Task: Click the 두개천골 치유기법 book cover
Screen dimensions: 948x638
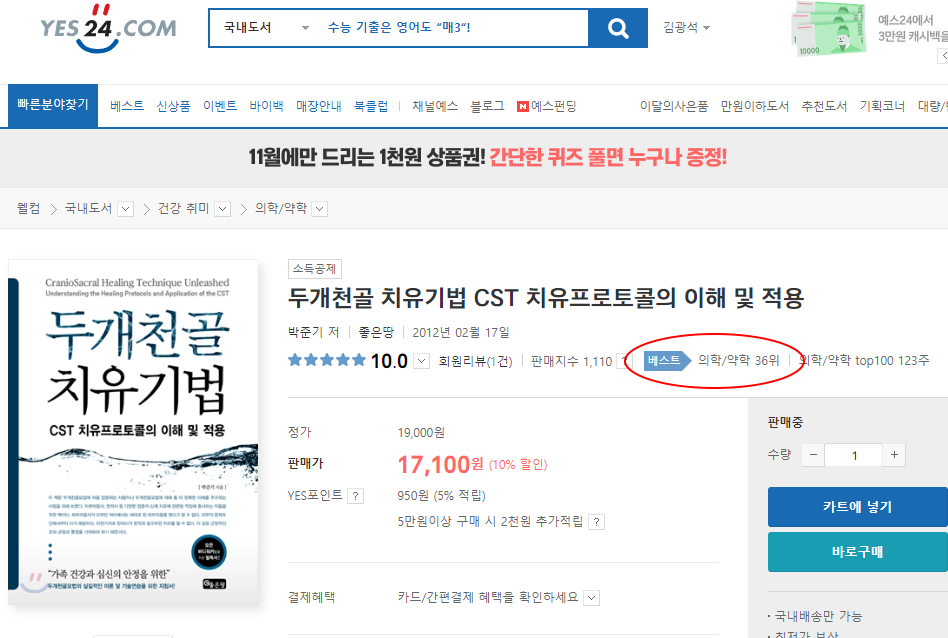Action: click(x=133, y=432)
